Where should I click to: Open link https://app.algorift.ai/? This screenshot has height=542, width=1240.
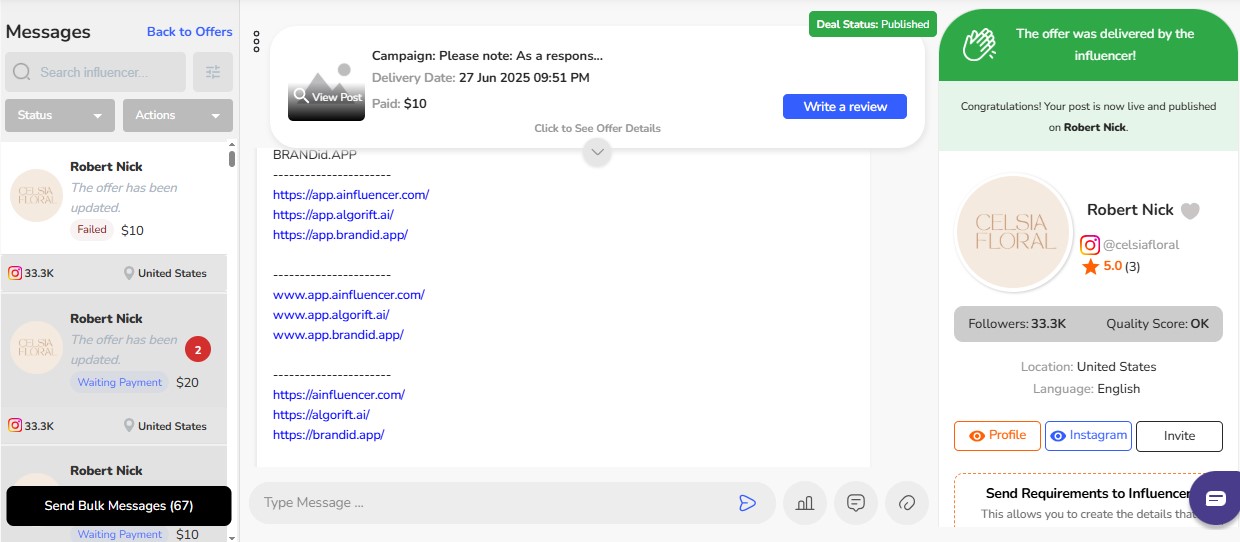coord(333,215)
